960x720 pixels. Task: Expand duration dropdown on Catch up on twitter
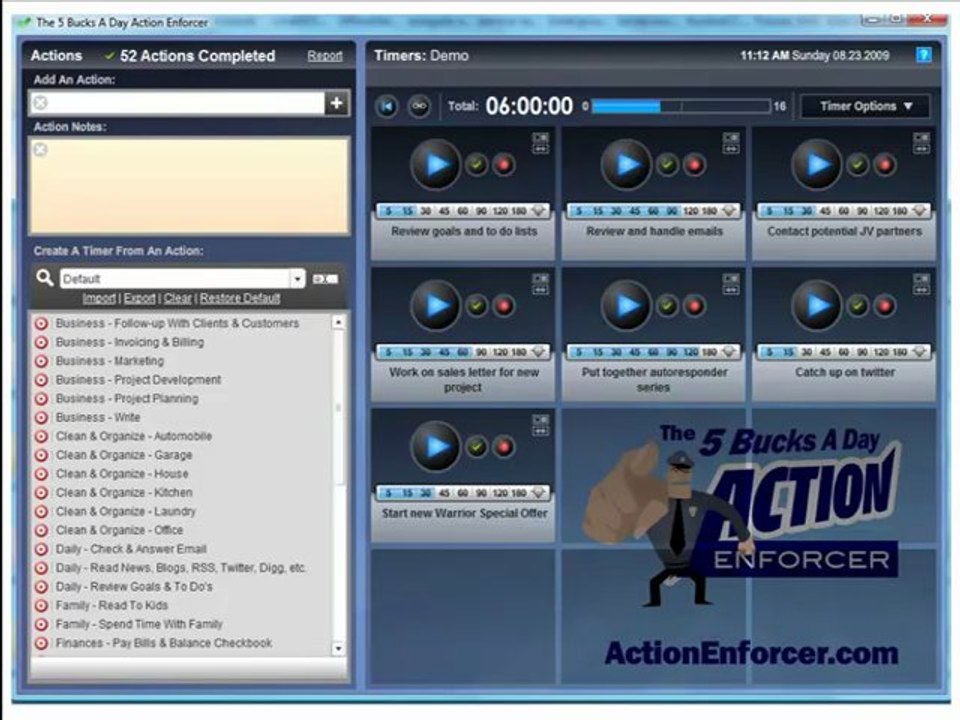click(x=920, y=351)
